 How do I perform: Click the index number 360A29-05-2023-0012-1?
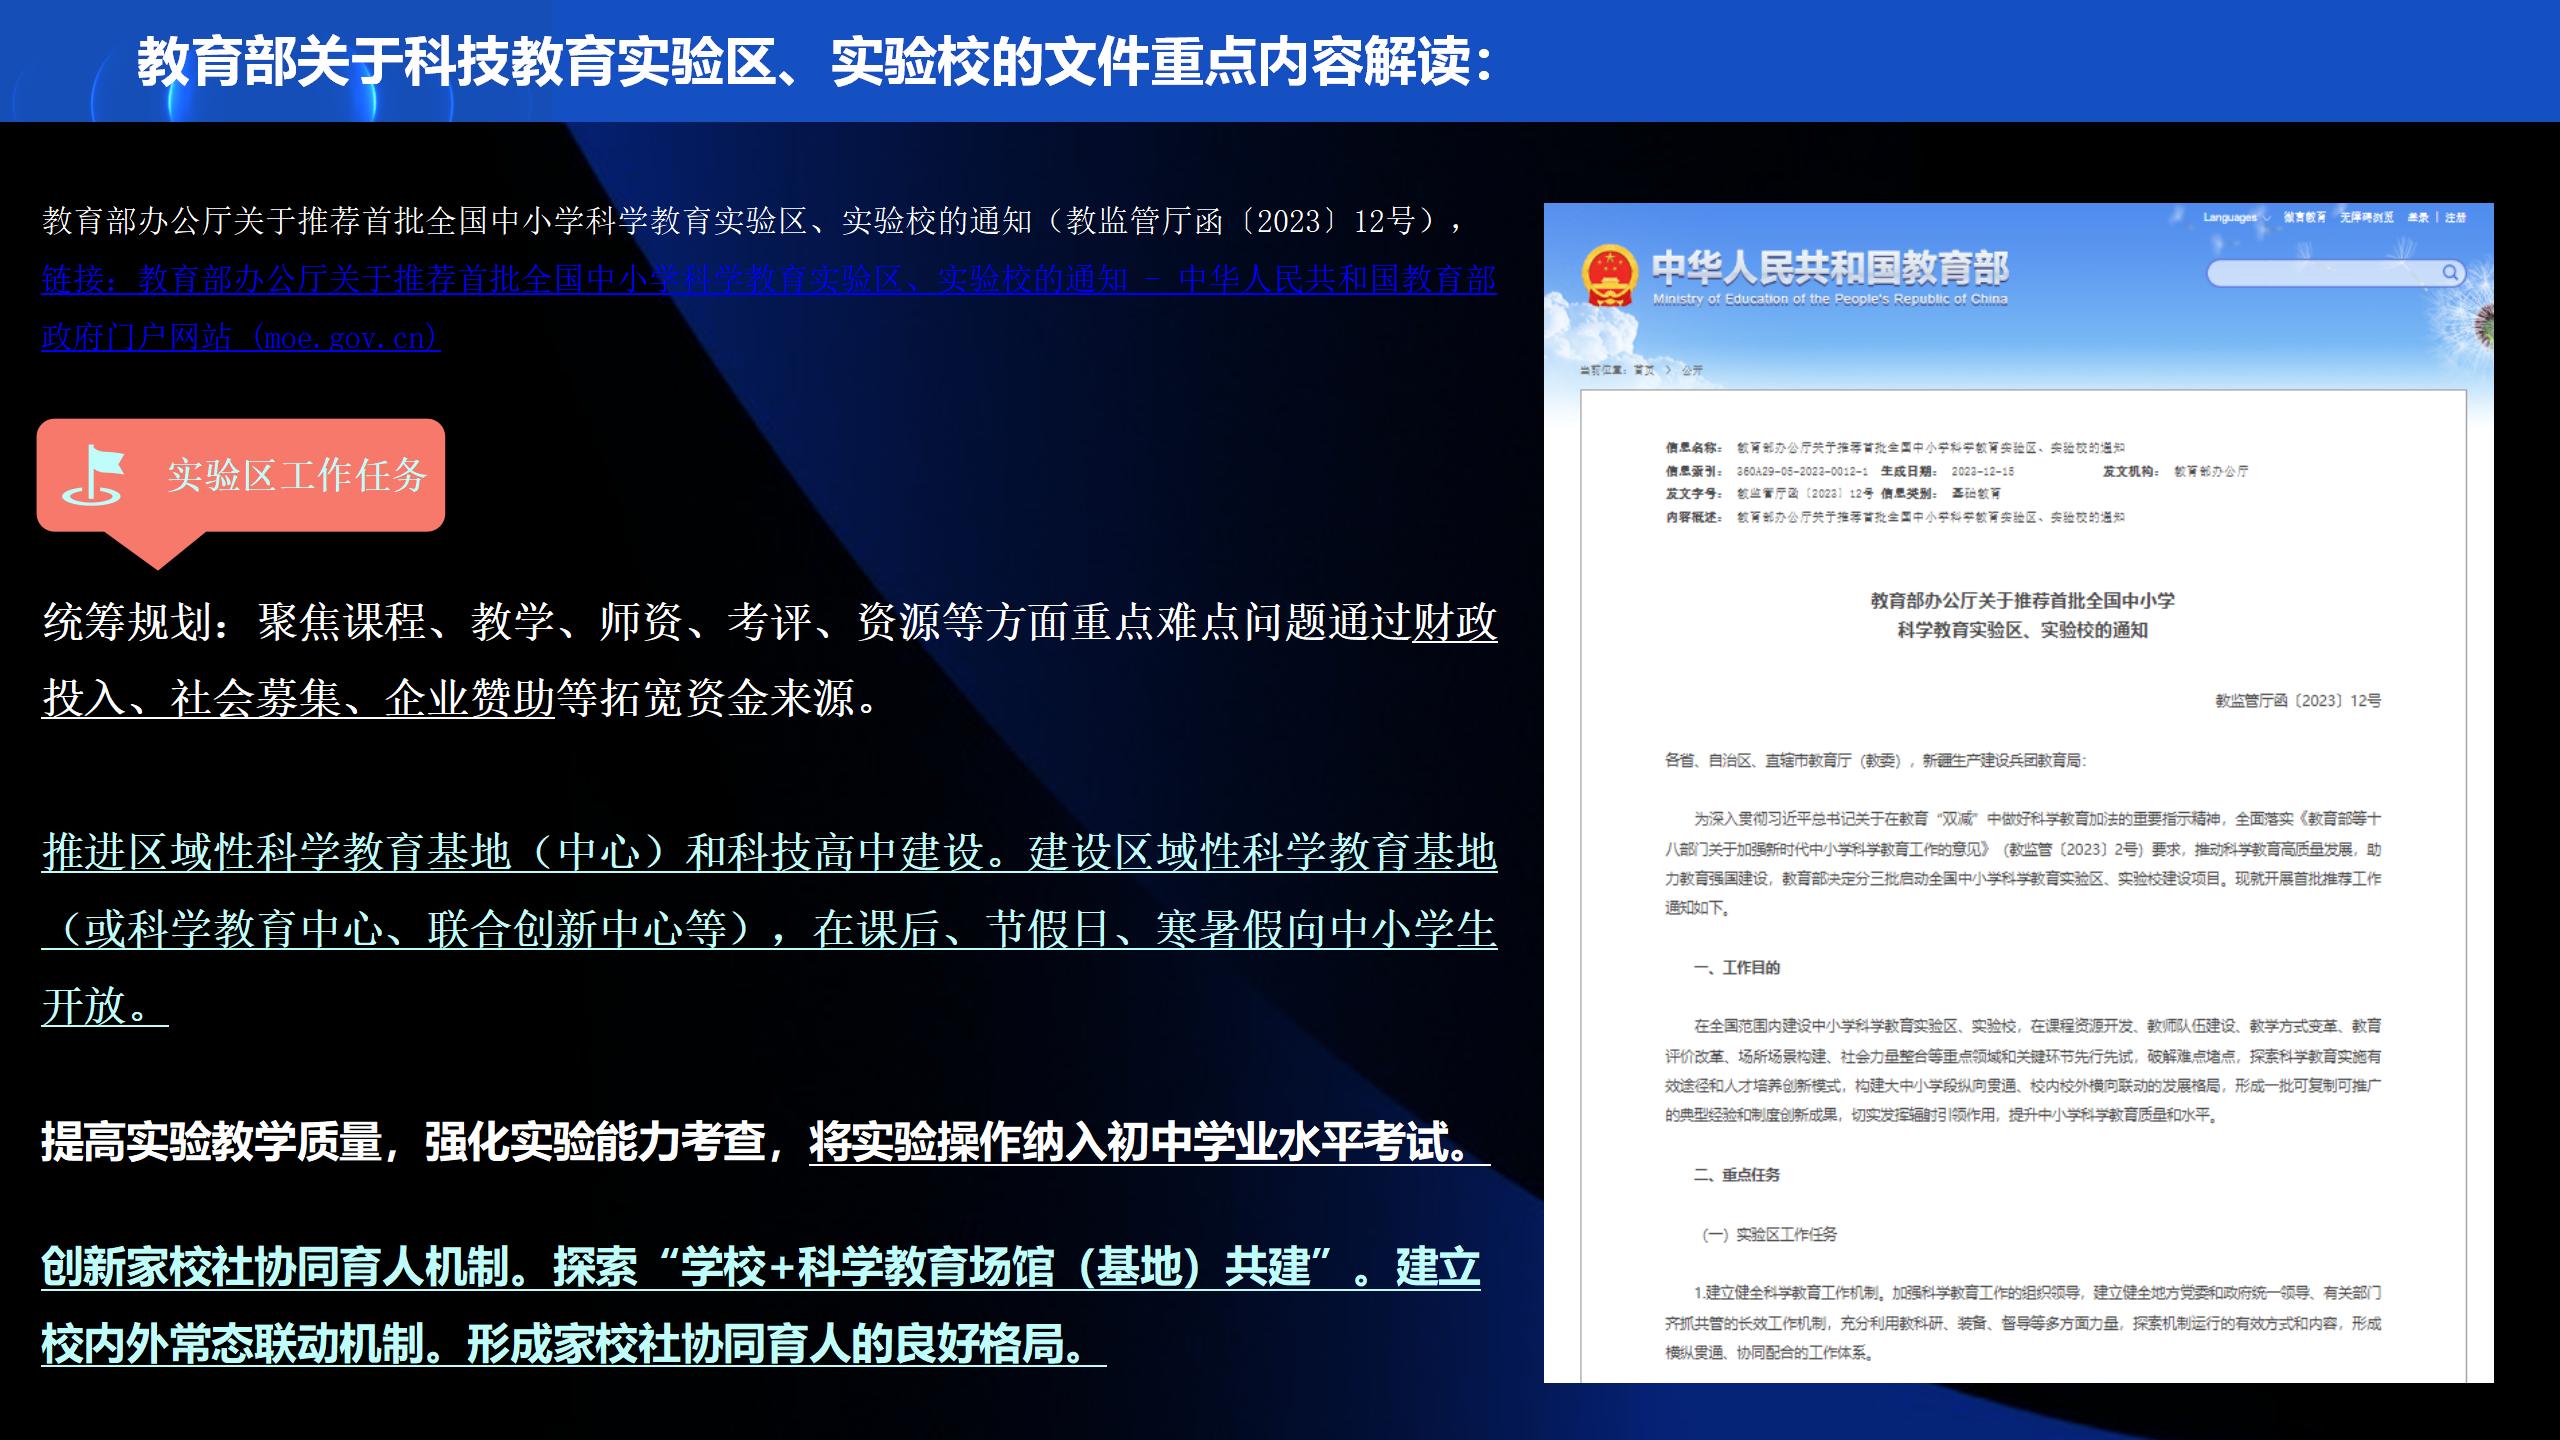1801,471
